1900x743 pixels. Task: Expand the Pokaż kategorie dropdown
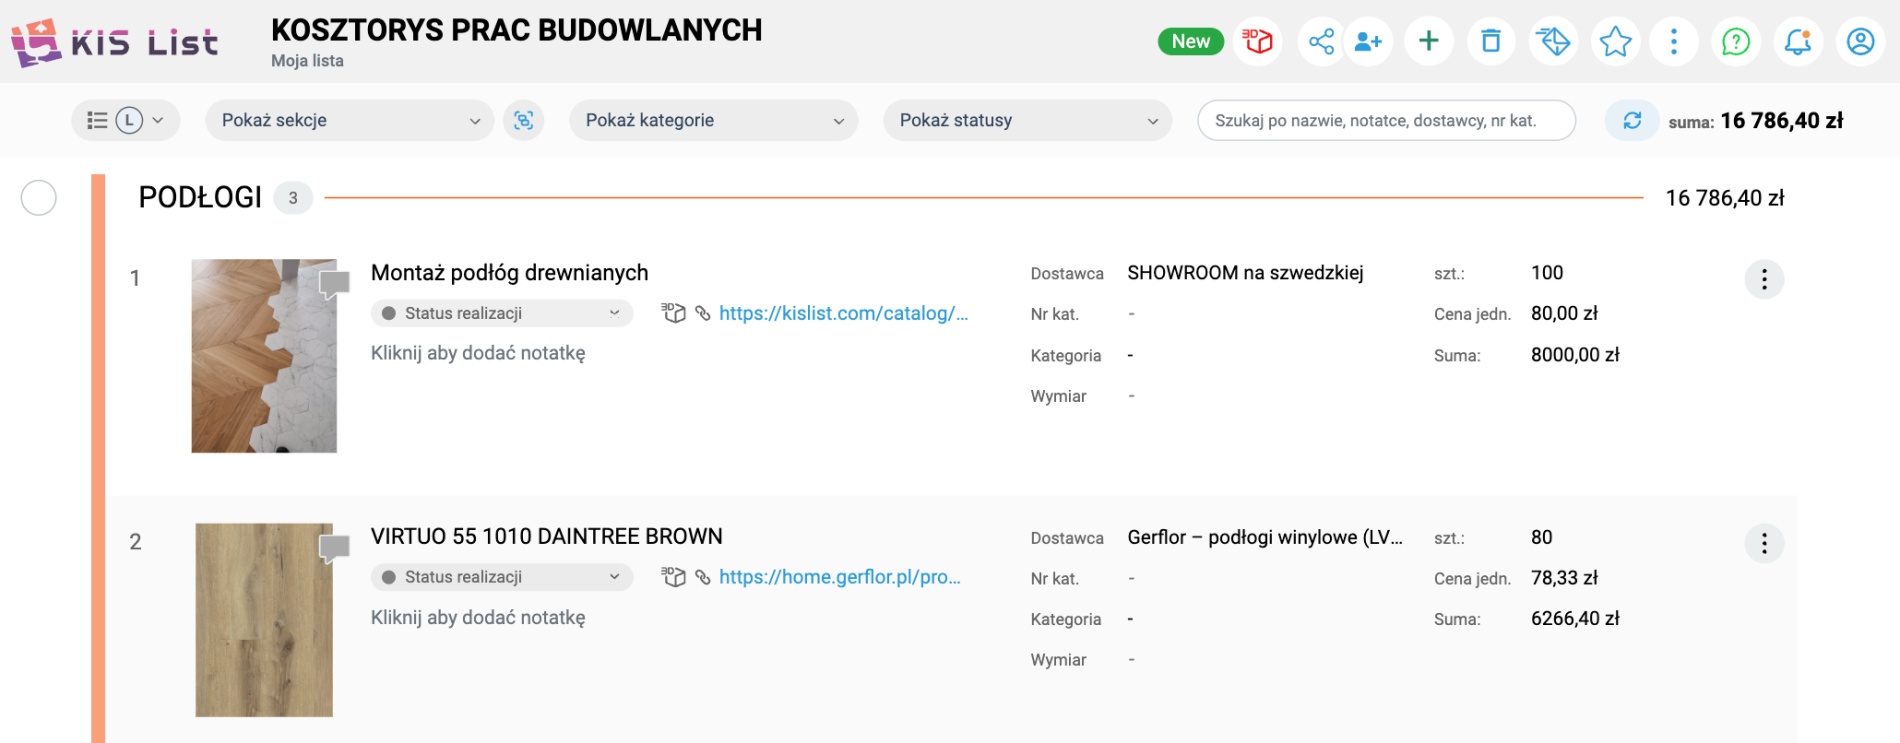tap(714, 120)
